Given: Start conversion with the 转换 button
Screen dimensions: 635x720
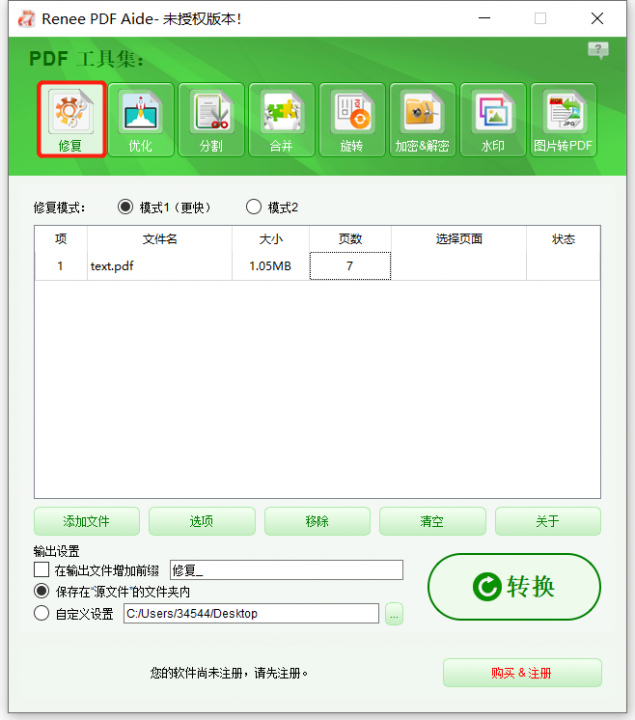Looking at the screenshot, I should (514, 587).
